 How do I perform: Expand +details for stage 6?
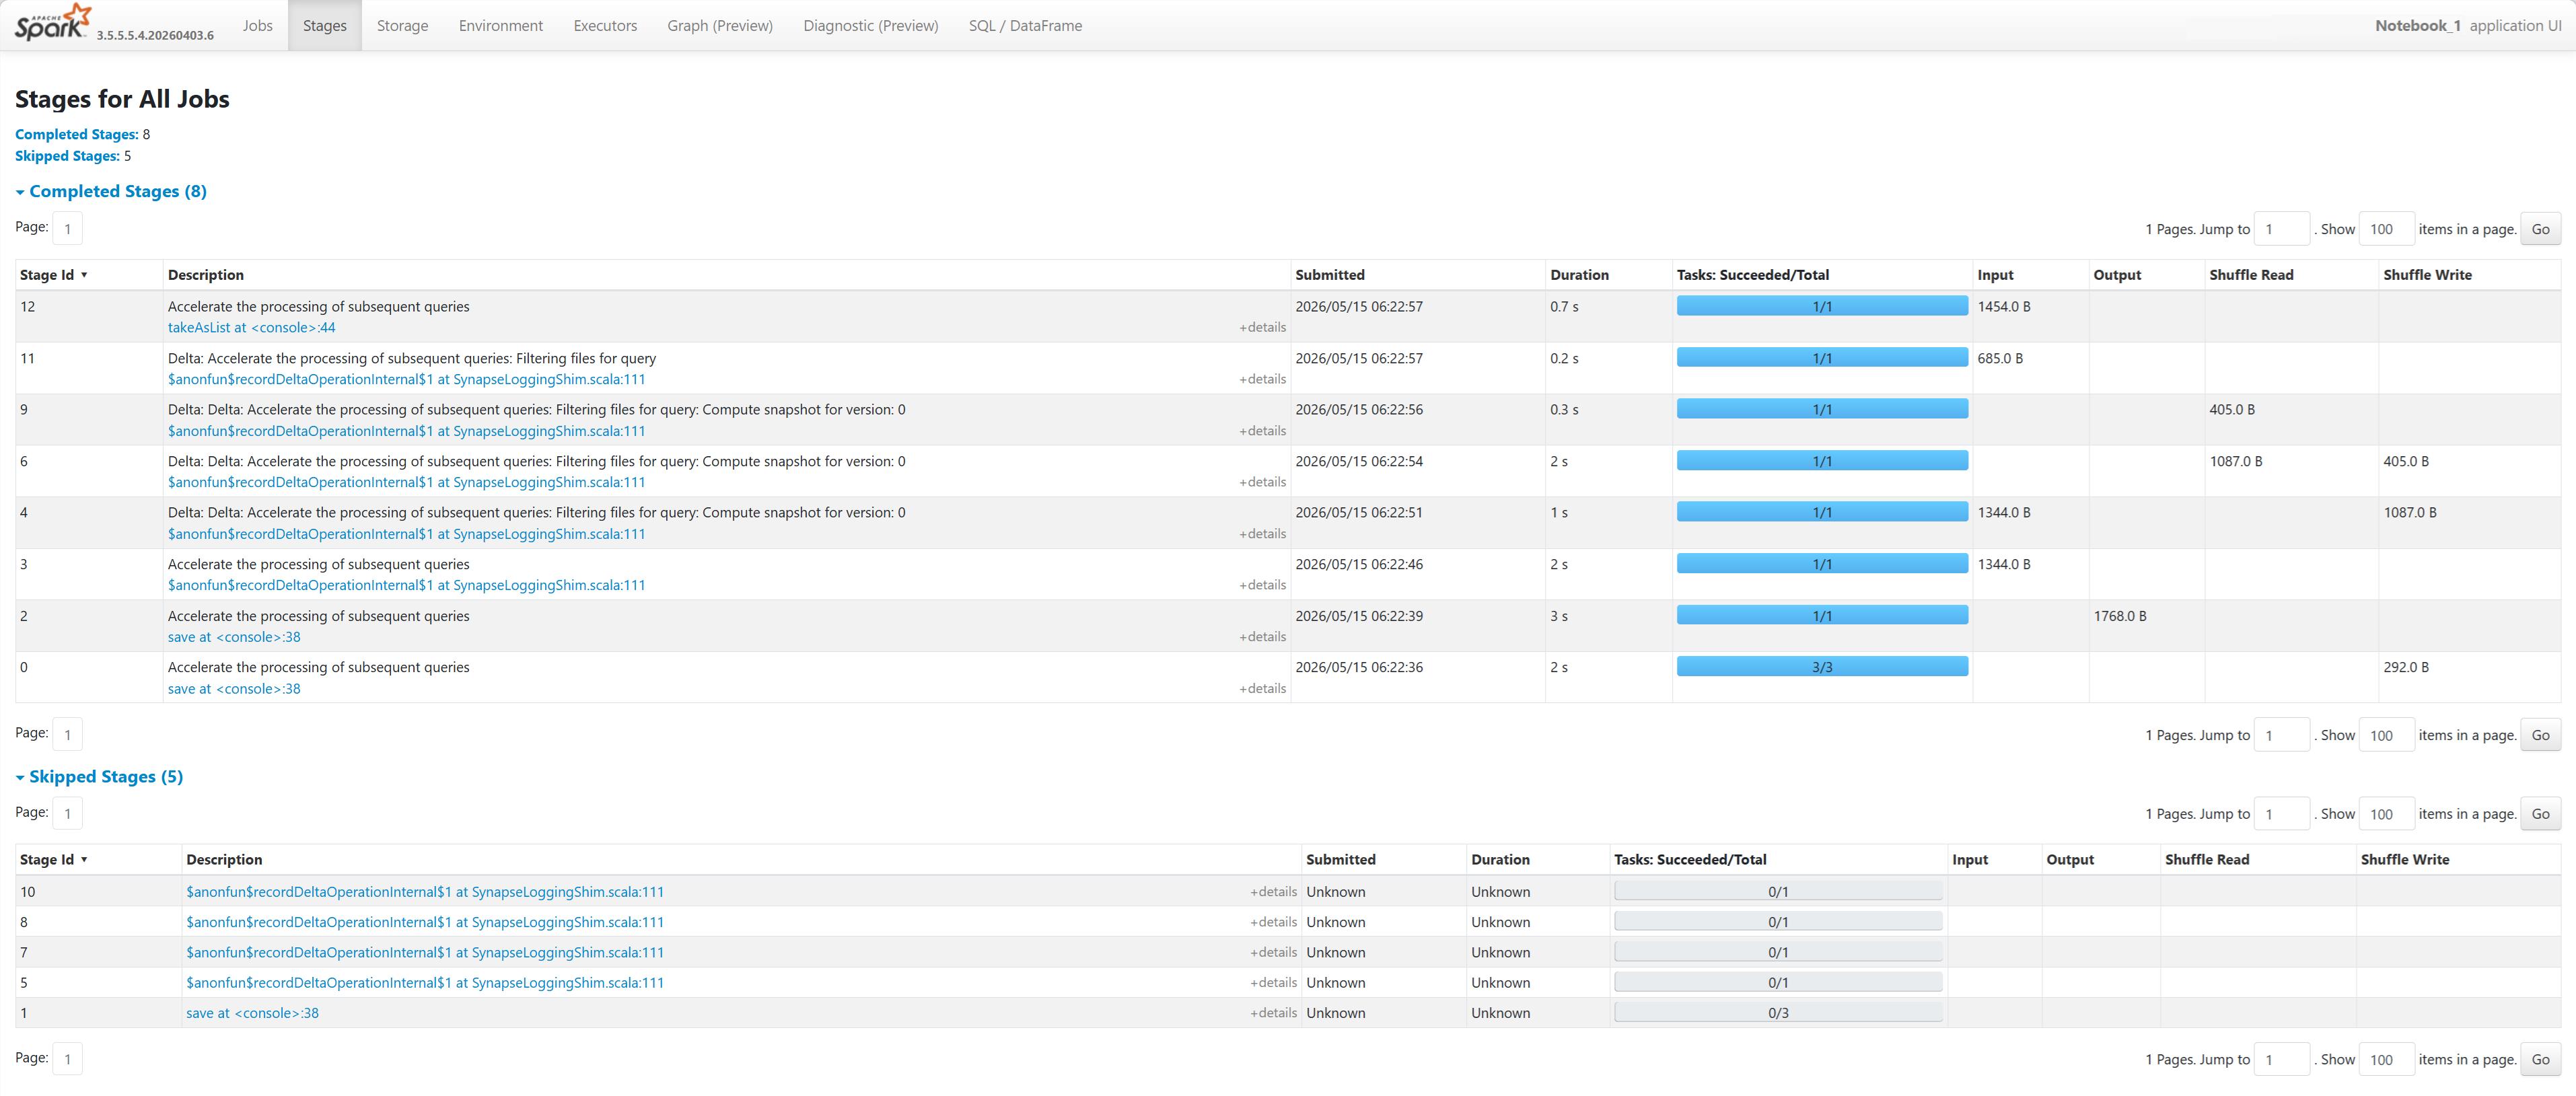tap(1262, 483)
